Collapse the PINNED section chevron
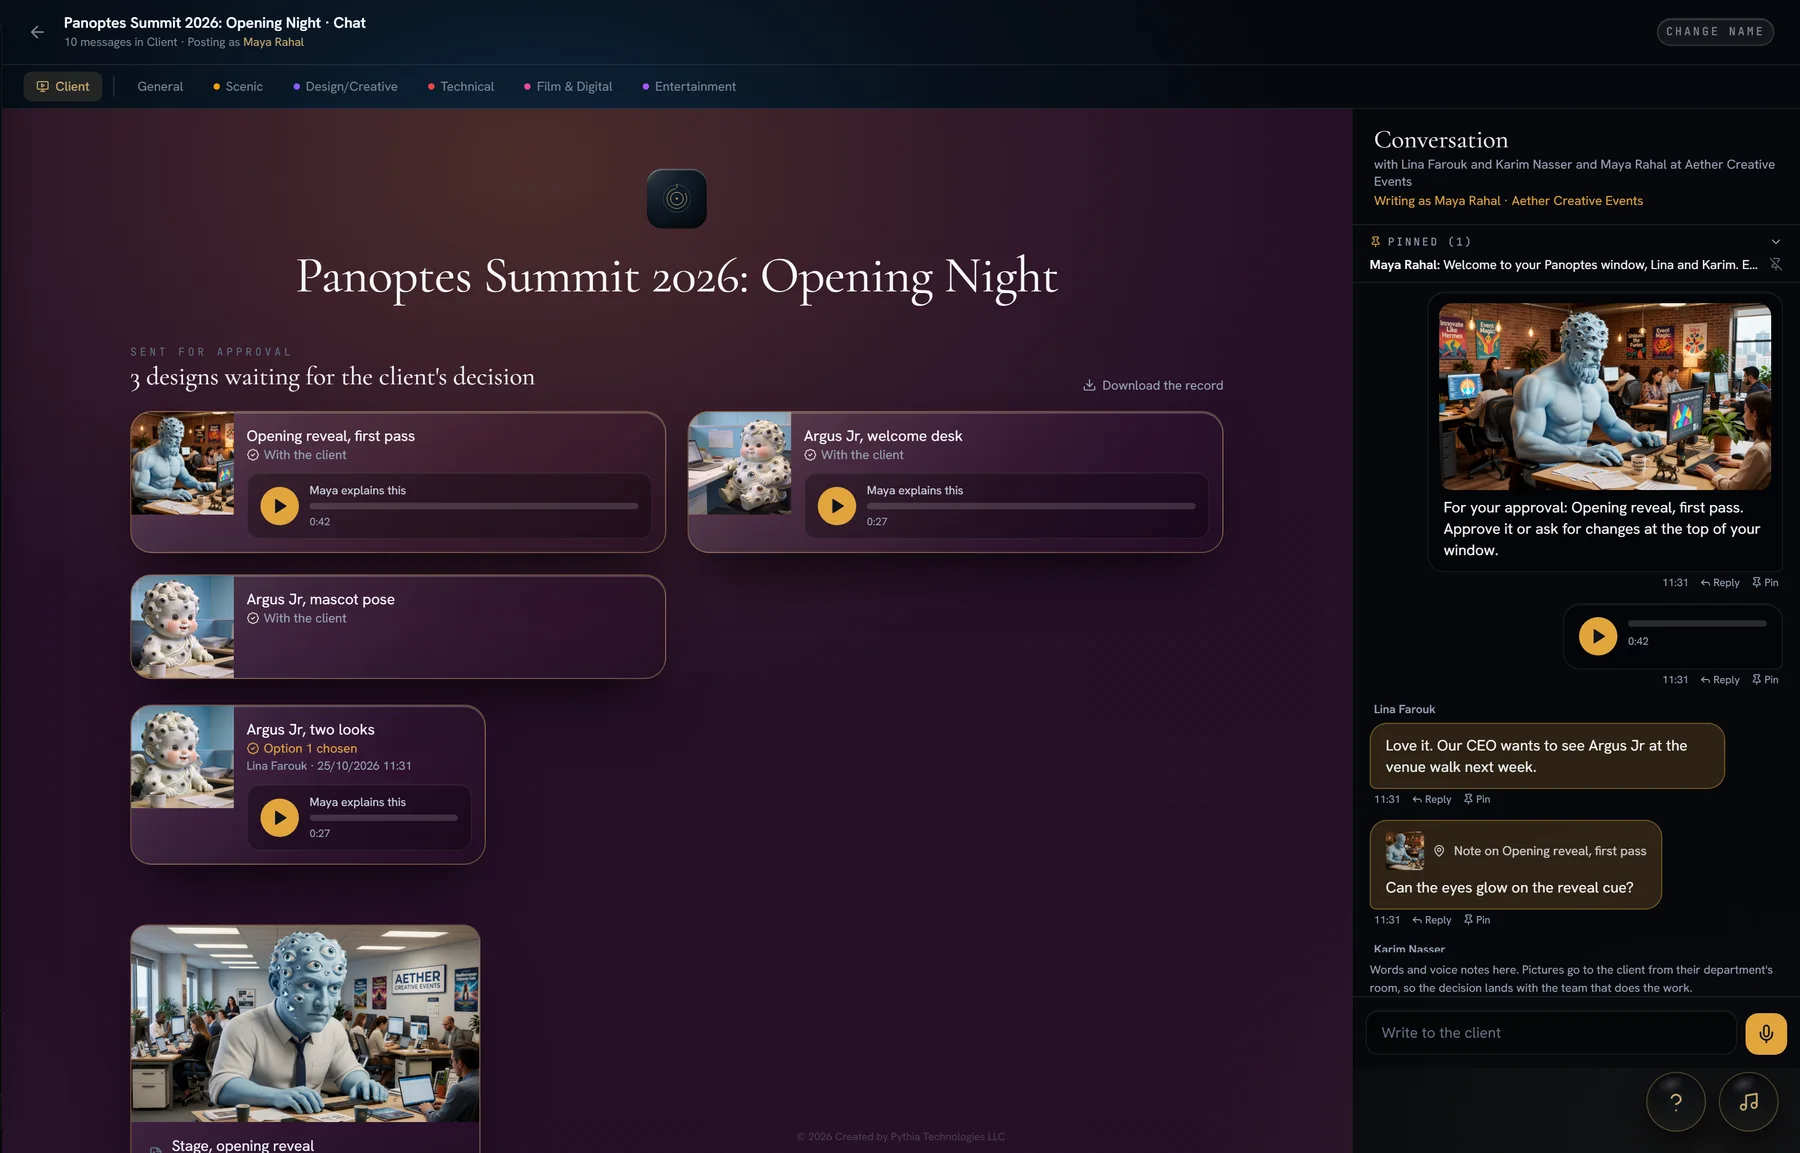1800x1153 pixels. (1776, 242)
